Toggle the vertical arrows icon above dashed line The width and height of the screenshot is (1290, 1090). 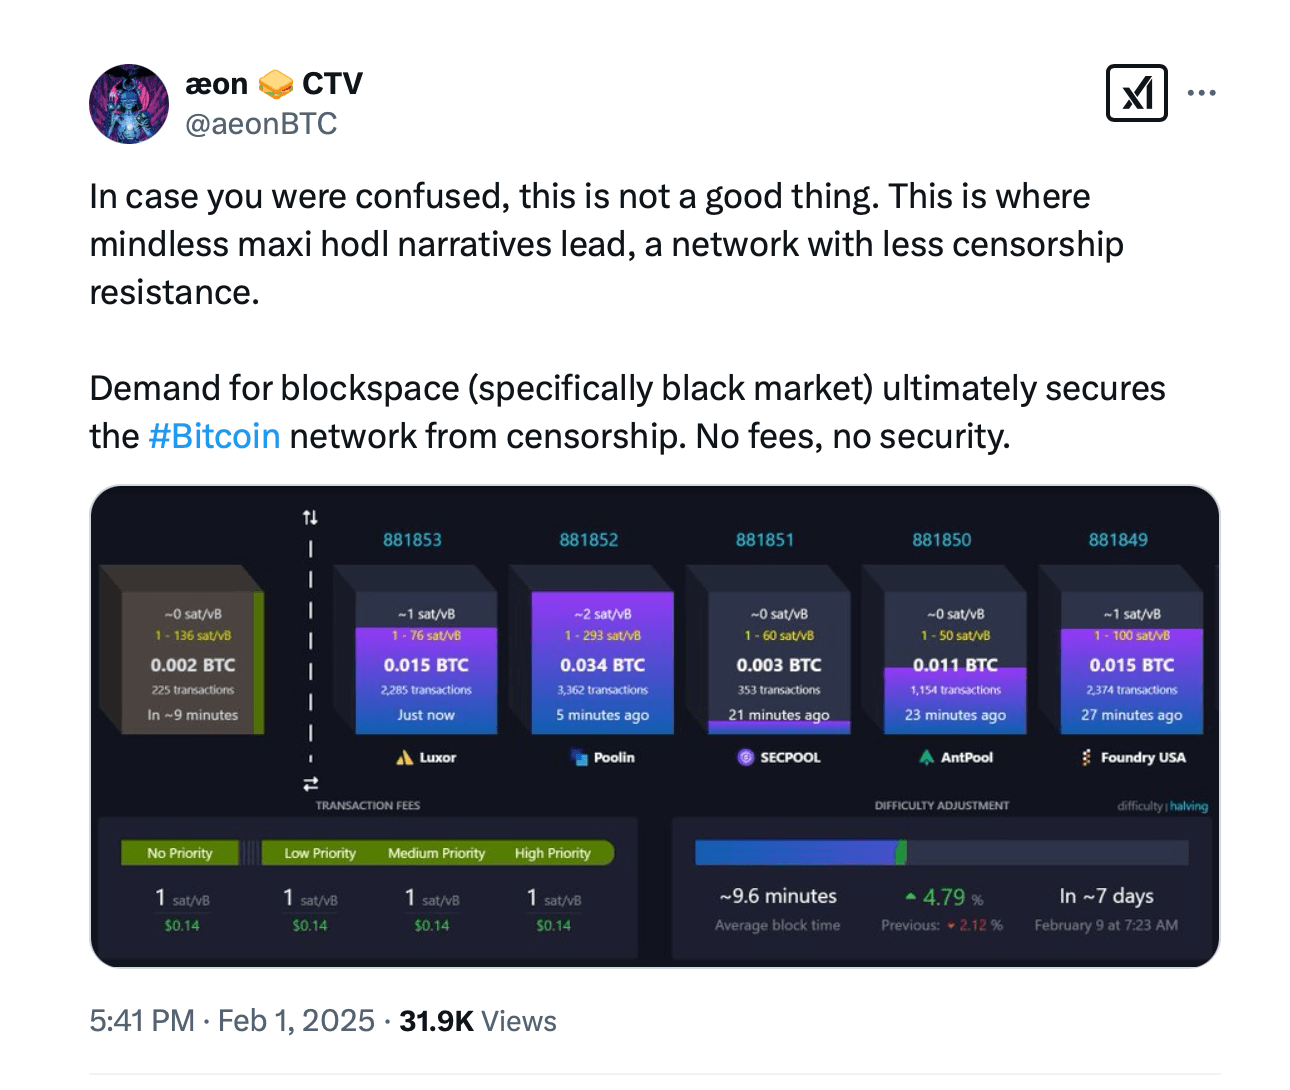[x=310, y=517]
